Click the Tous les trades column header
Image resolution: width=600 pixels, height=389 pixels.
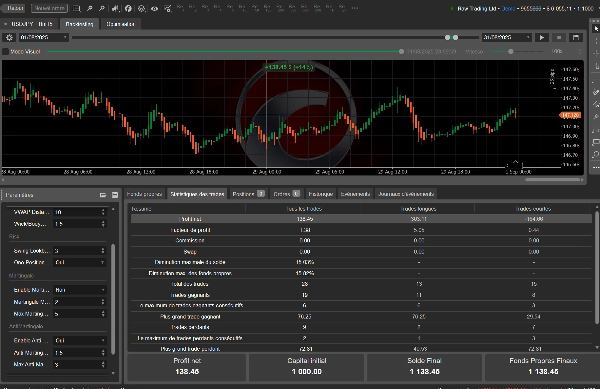click(304, 209)
